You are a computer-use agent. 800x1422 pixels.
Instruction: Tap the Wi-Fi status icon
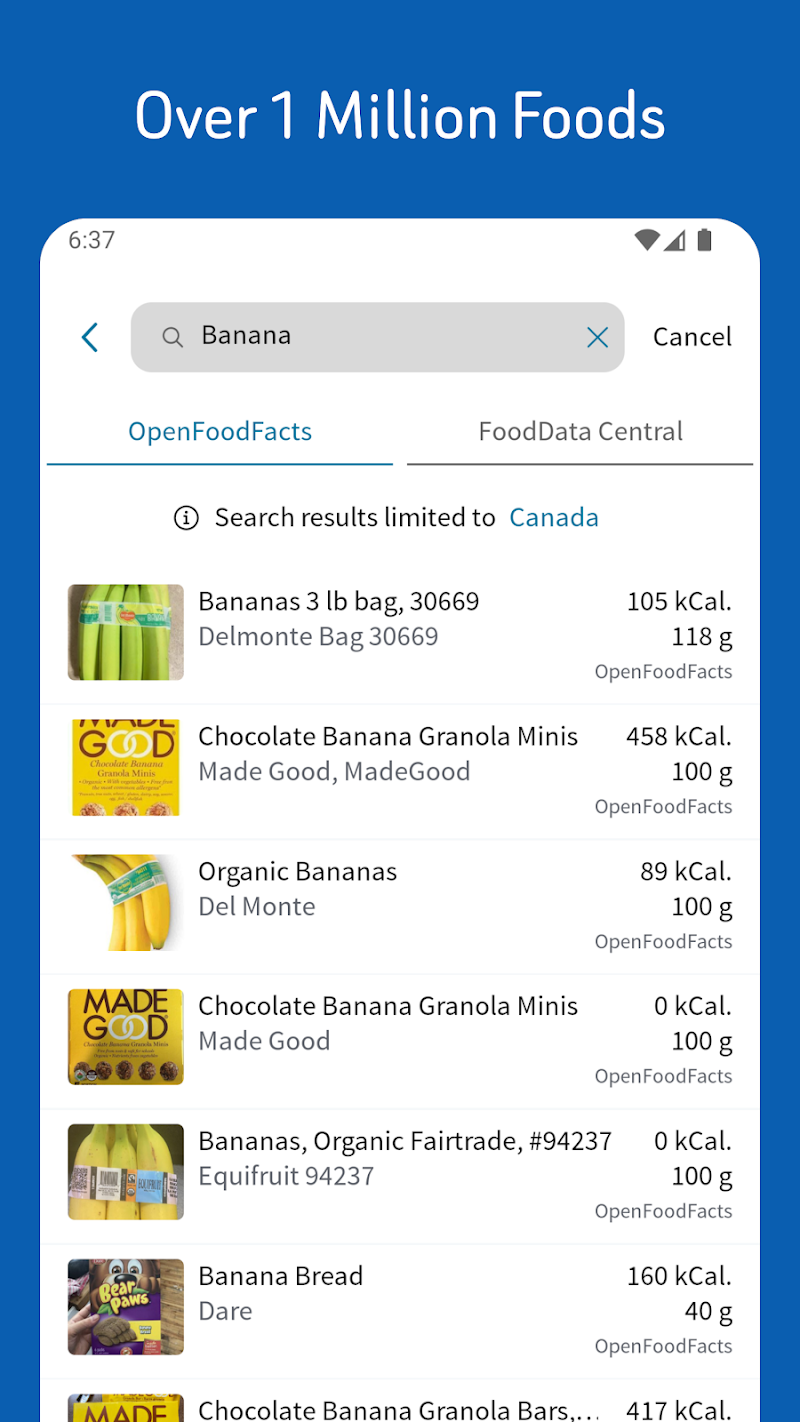click(x=647, y=240)
